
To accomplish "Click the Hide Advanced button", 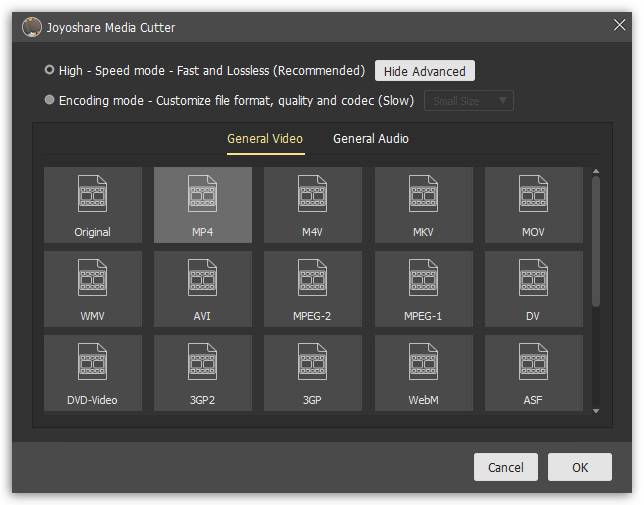I will (x=425, y=71).
